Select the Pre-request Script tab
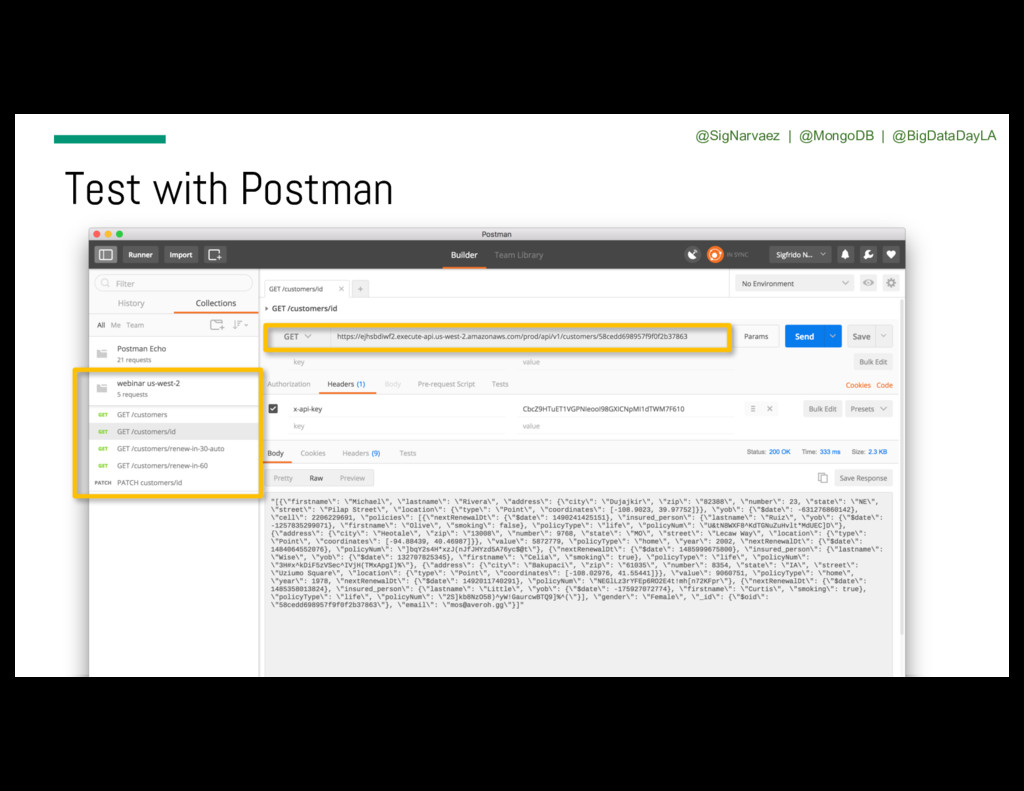1024x791 pixels. (x=446, y=384)
